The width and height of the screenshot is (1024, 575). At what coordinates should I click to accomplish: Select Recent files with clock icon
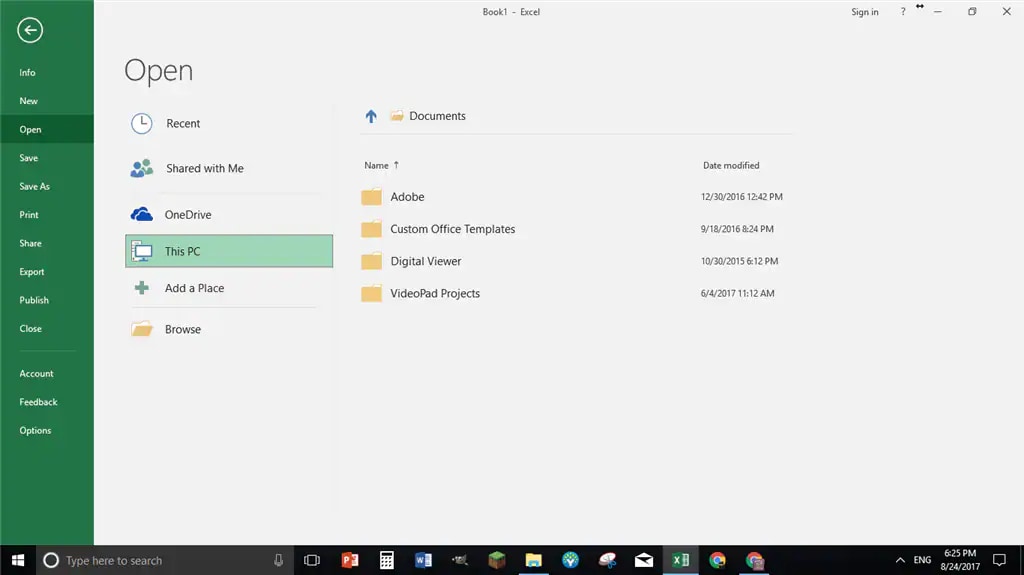[x=183, y=124]
